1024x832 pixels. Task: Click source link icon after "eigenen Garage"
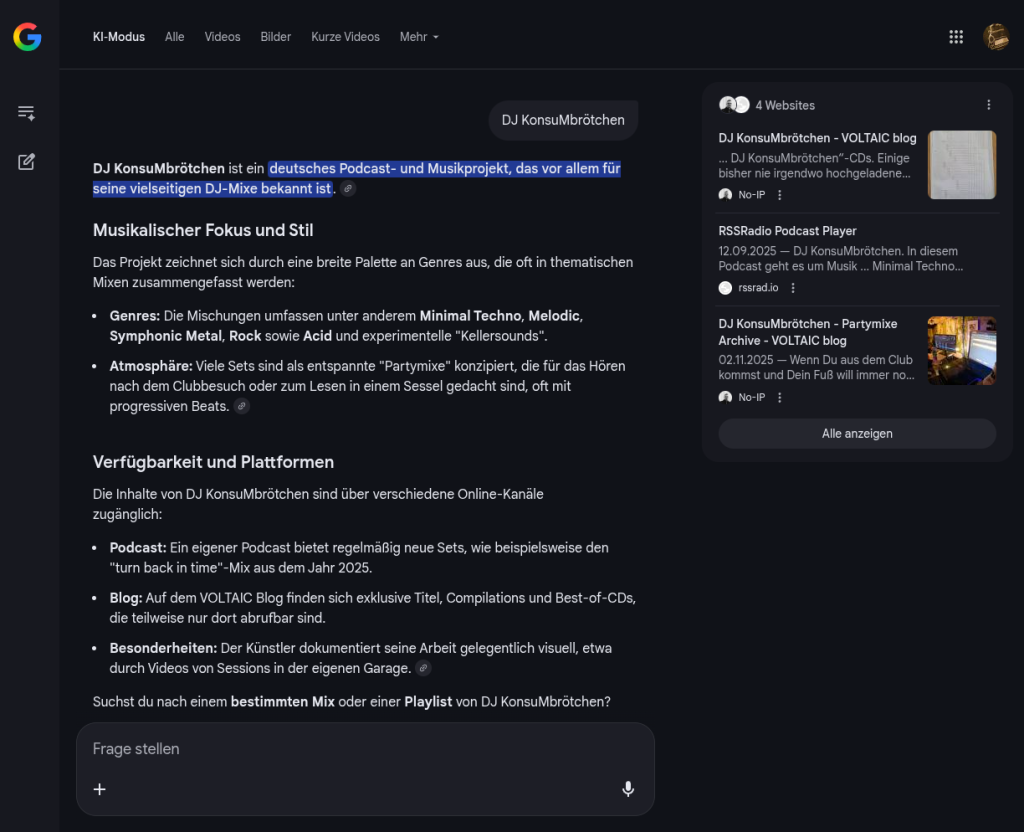tap(423, 668)
